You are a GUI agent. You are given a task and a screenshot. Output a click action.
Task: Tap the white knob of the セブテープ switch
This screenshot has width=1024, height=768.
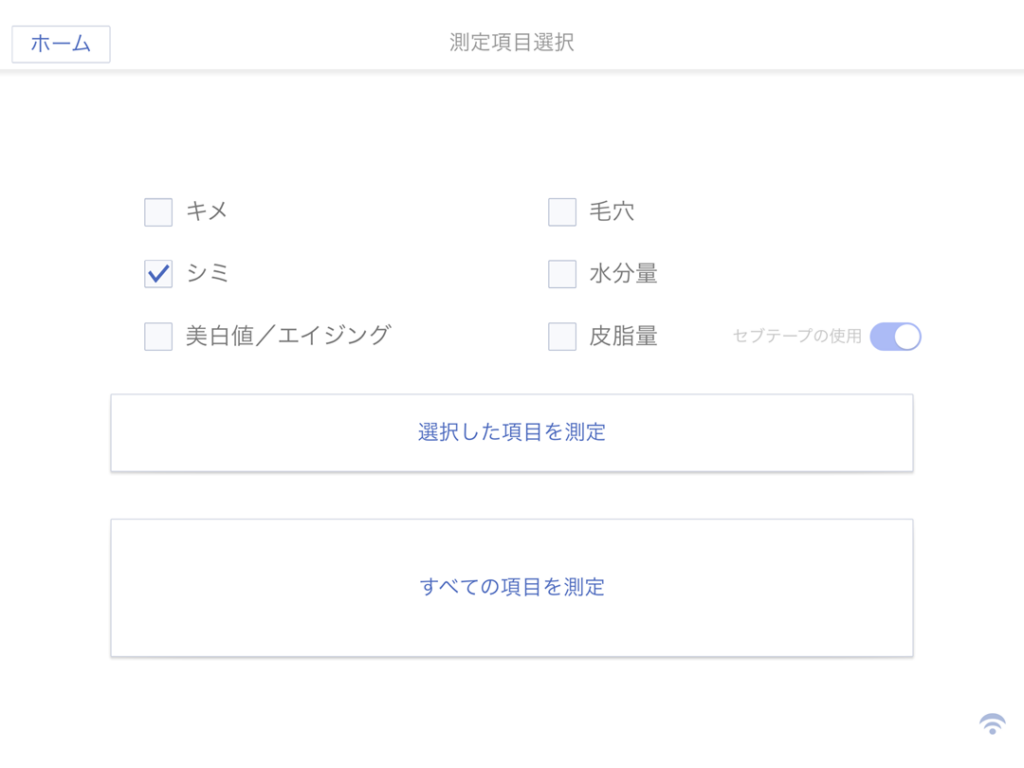tap(906, 337)
